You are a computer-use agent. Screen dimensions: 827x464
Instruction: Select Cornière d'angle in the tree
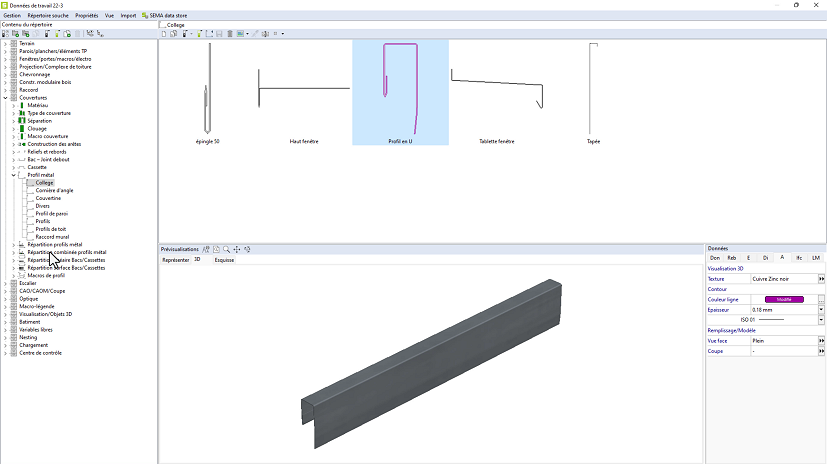point(54,190)
